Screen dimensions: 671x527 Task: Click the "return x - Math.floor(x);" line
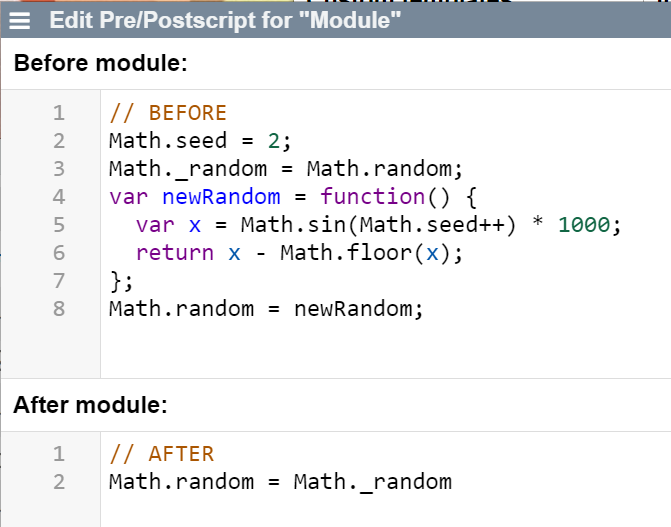click(x=300, y=252)
